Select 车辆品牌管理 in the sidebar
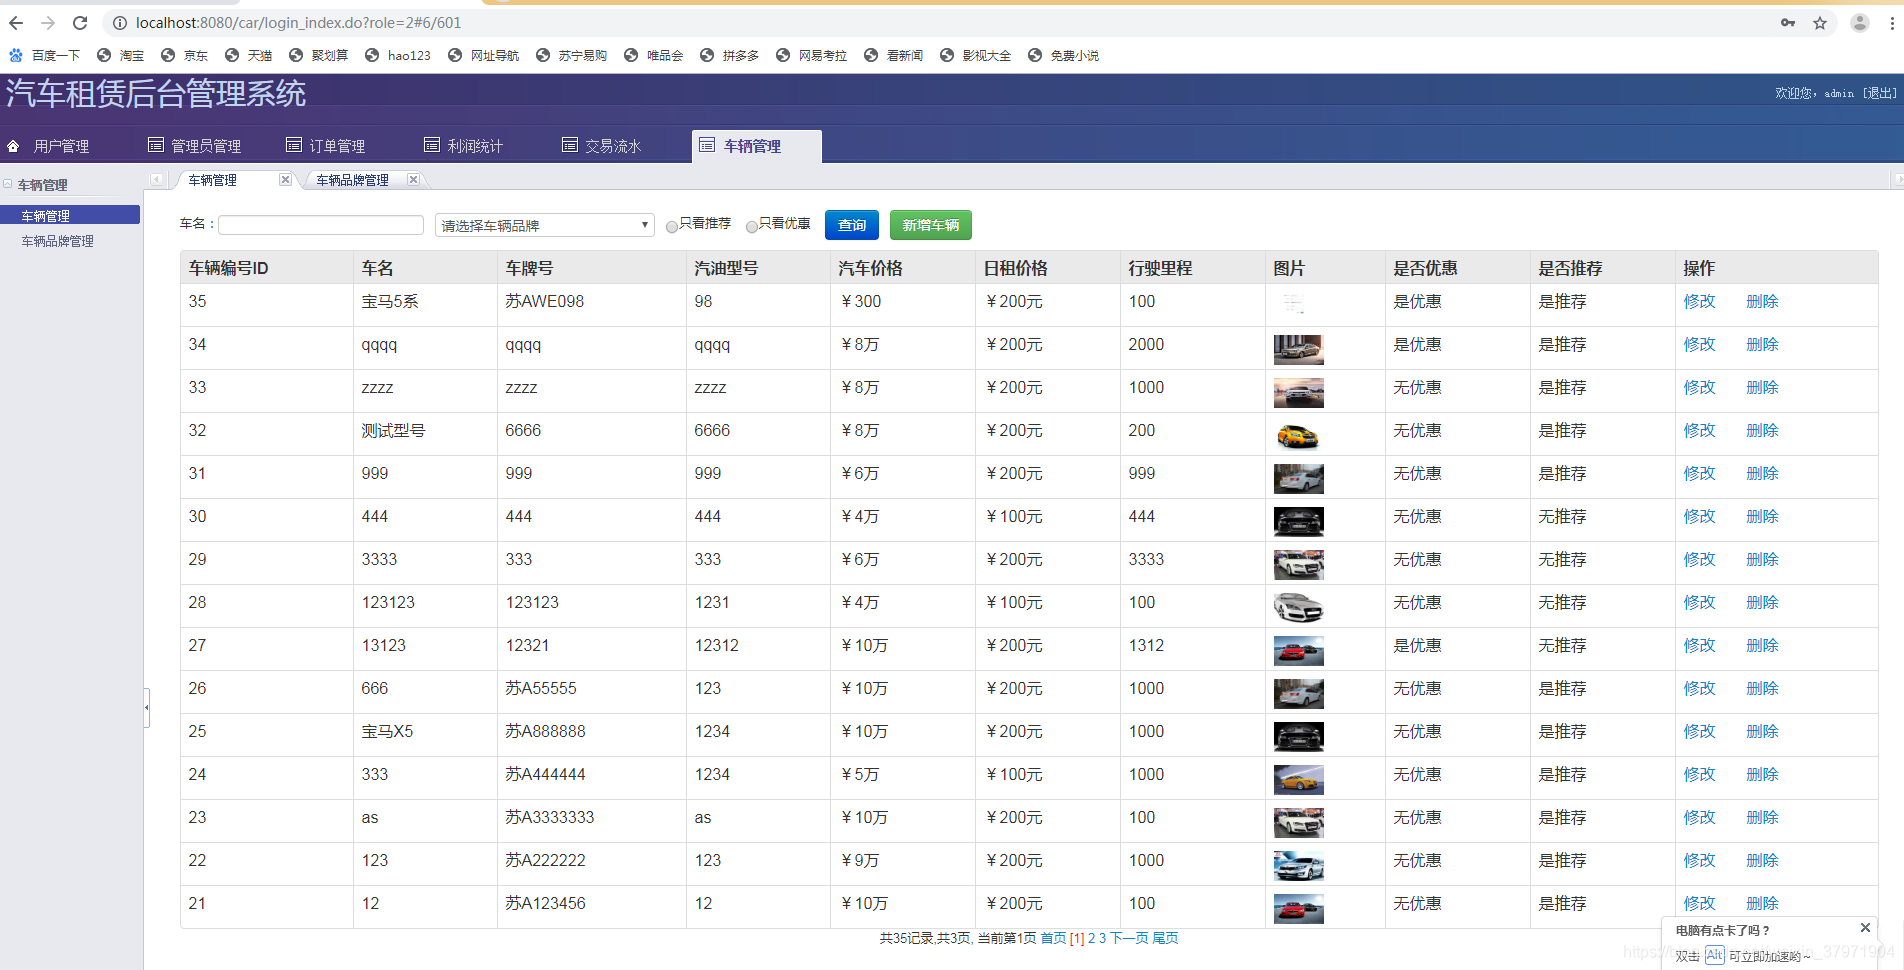The height and width of the screenshot is (970, 1904). pyautogui.click(x=58, y=241)
